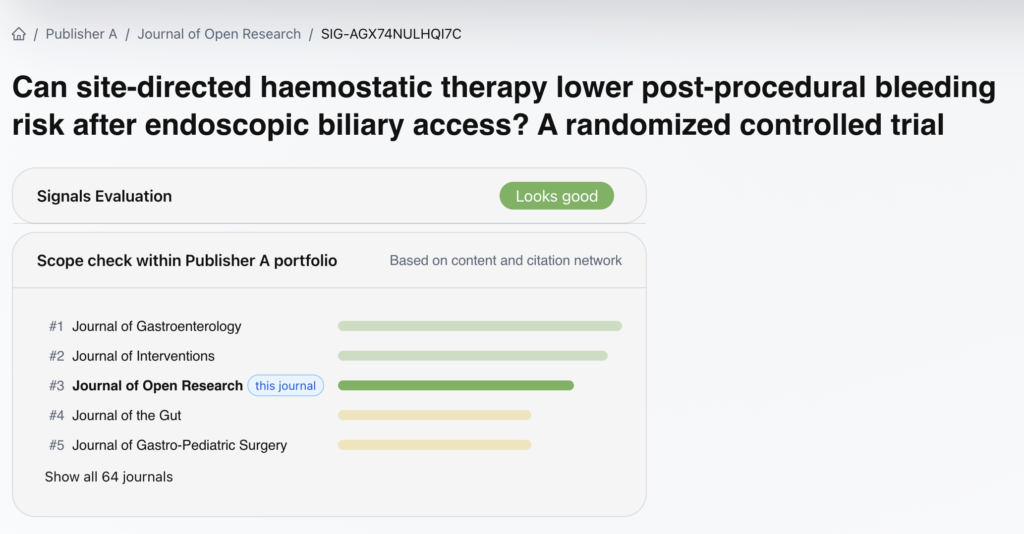Click the dark green Open Research score bar
The height and width of the screenshot is (534, 1024).
pyautogui.click(x=456, y=386)
